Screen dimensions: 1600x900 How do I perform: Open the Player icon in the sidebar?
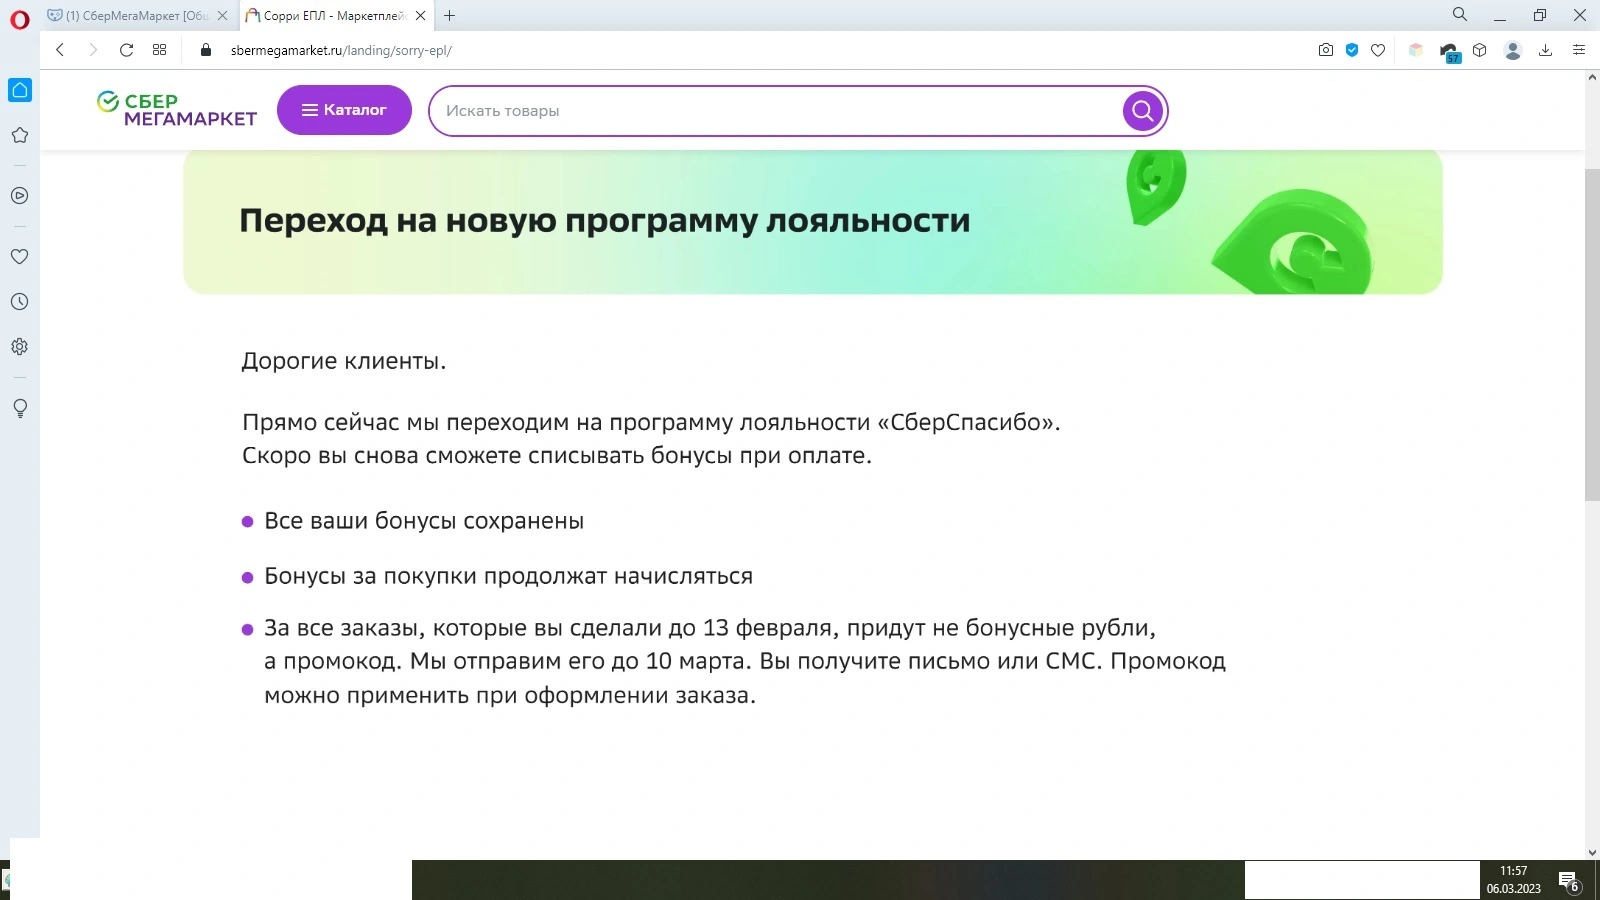pyautogui.click(x=20, y=196)
